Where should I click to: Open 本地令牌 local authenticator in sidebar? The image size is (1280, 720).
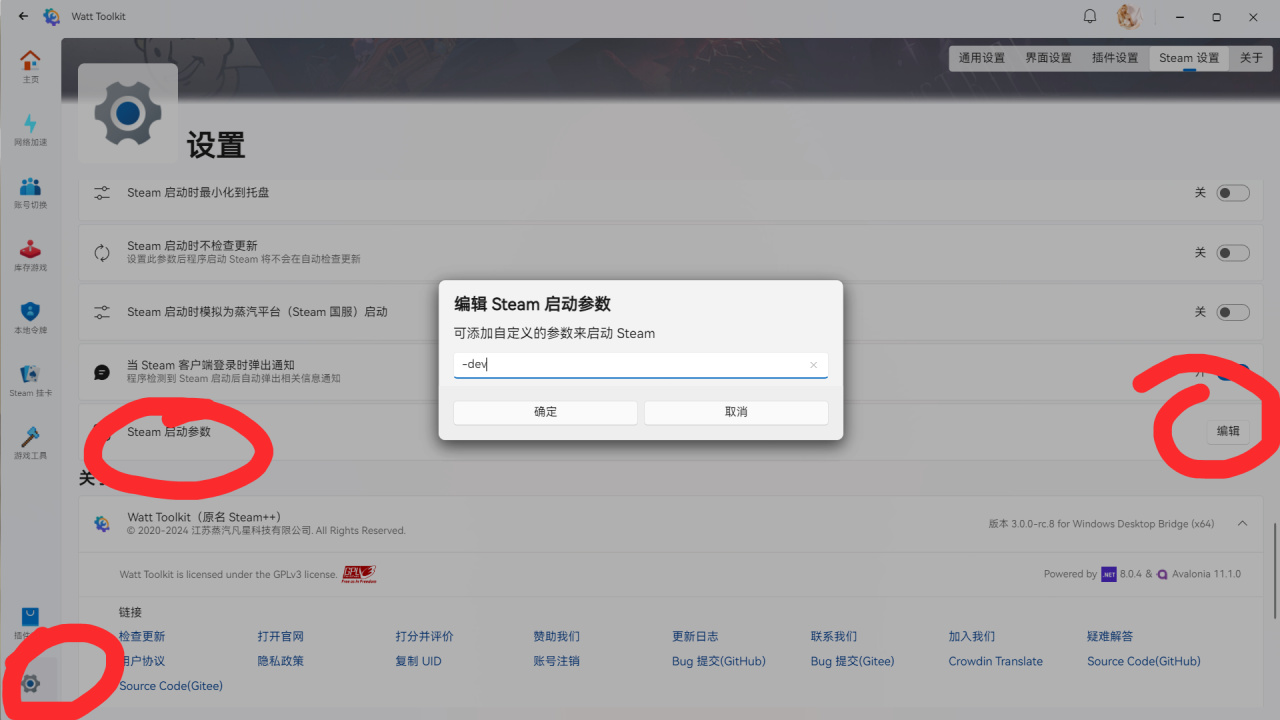coord(30,318)
